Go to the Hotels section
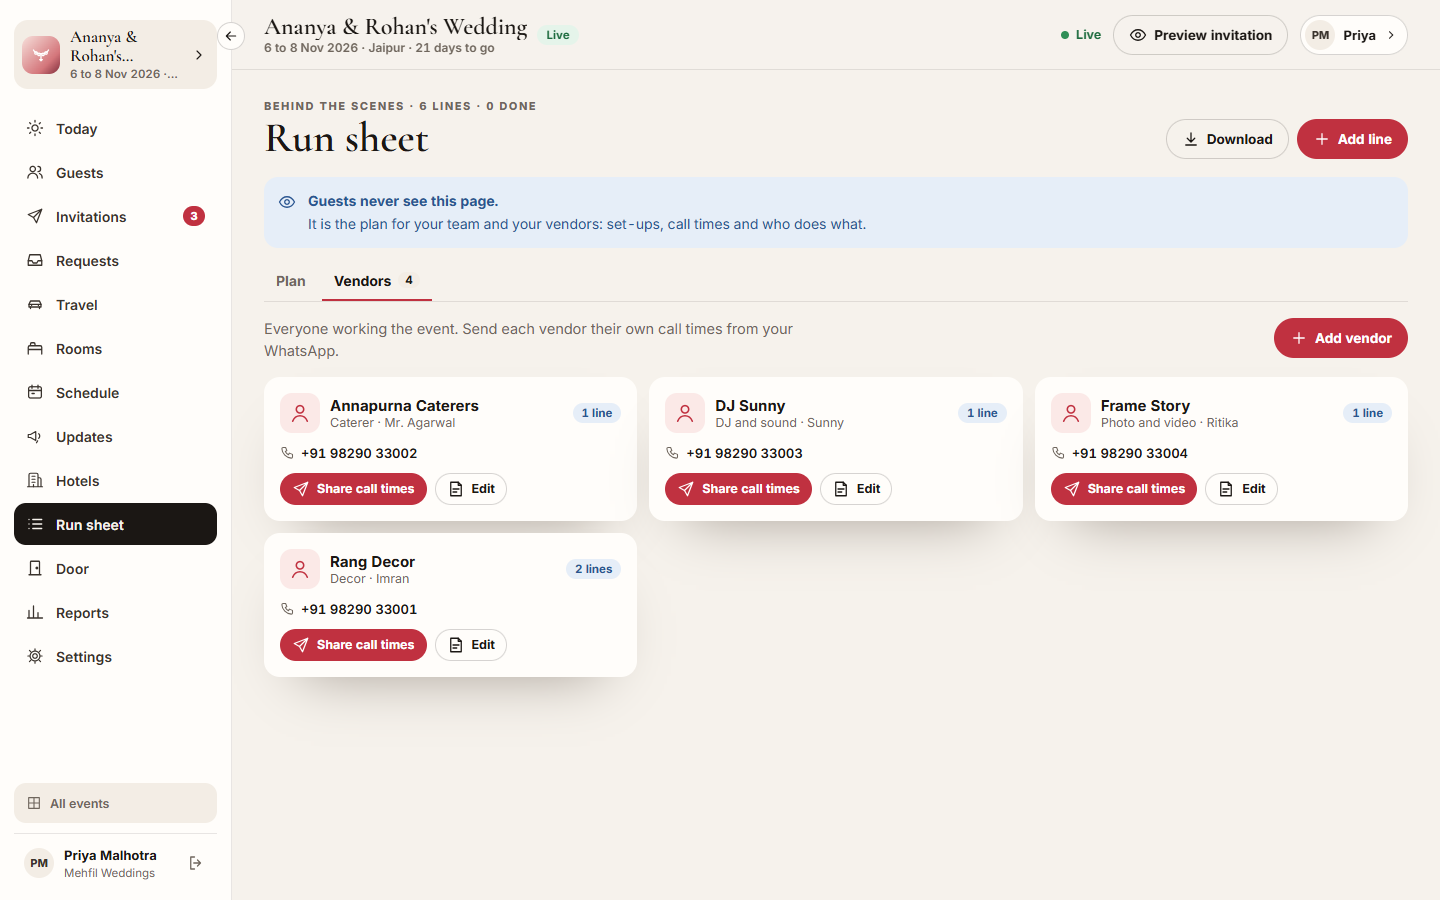 [x=115, y=481]
